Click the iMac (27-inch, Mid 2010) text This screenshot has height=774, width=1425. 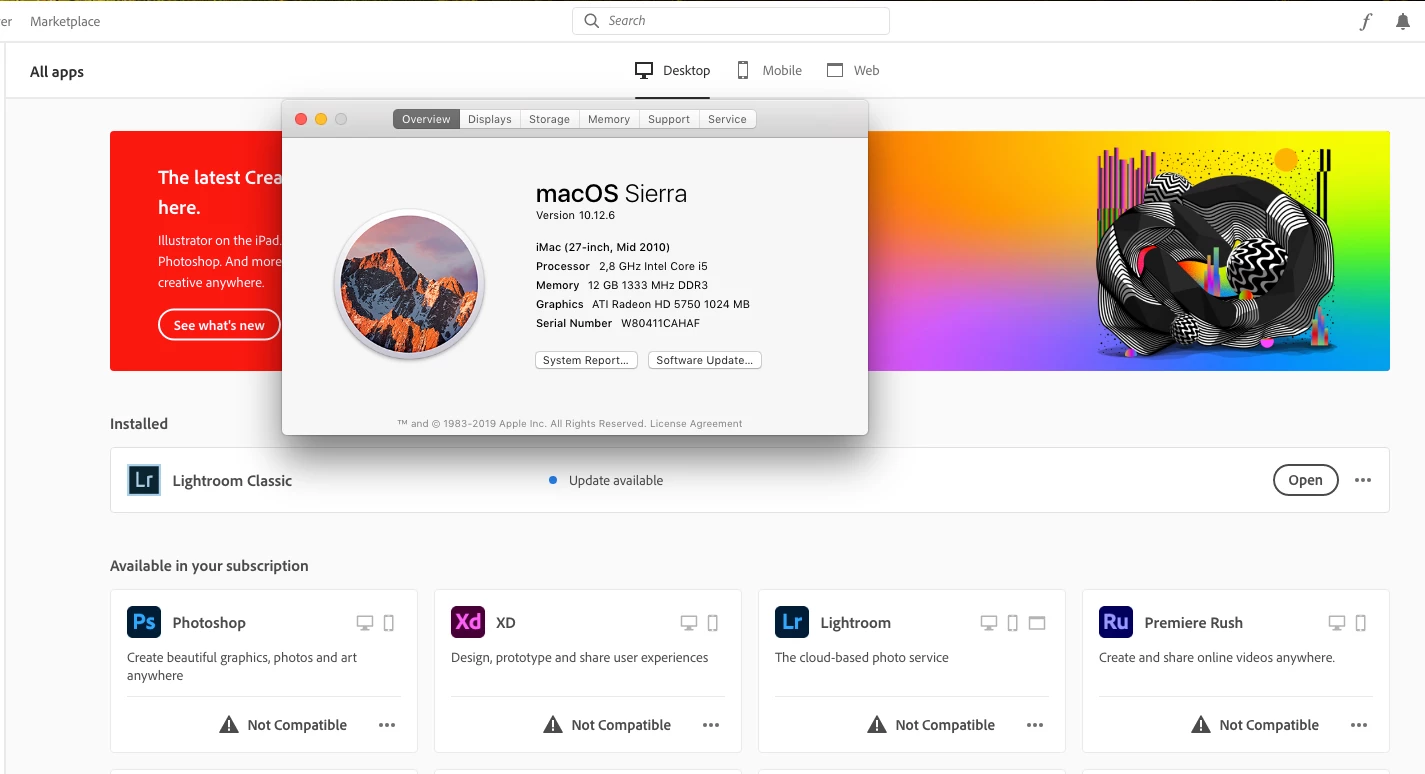pyautogui.click(x=603, y=247)
